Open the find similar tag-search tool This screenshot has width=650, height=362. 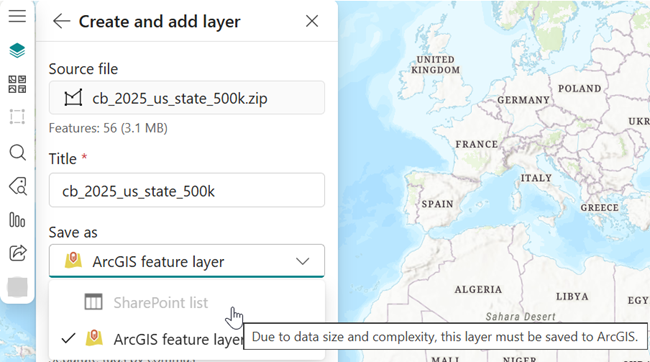[x=18, y=186]
